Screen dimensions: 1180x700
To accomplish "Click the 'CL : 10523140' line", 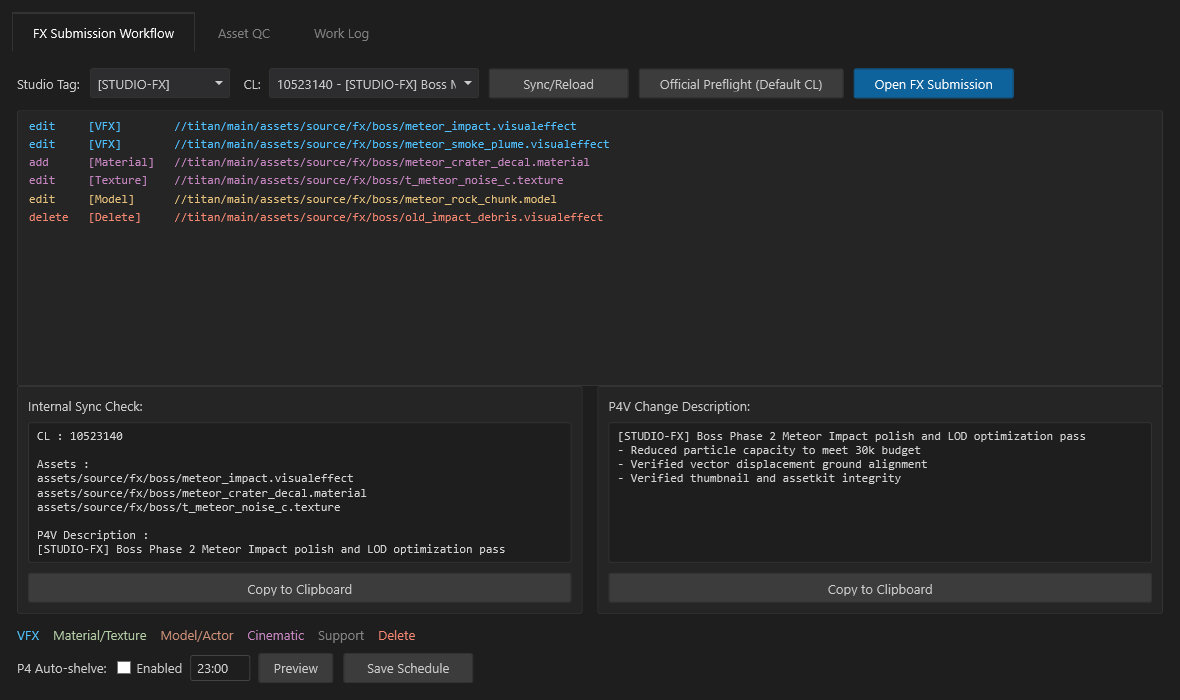I will (80, 437).
